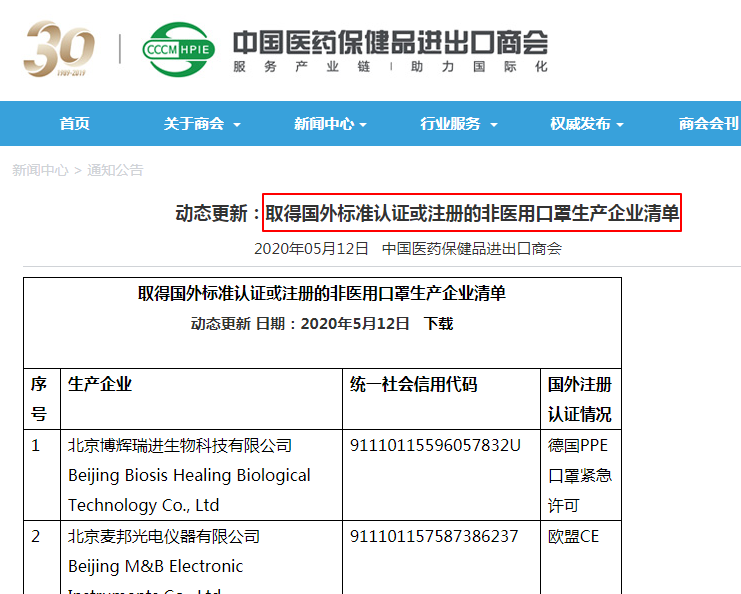741x594 pixels.
Task: Open the 商会会刊 menu item
Action: click(709, 124)
